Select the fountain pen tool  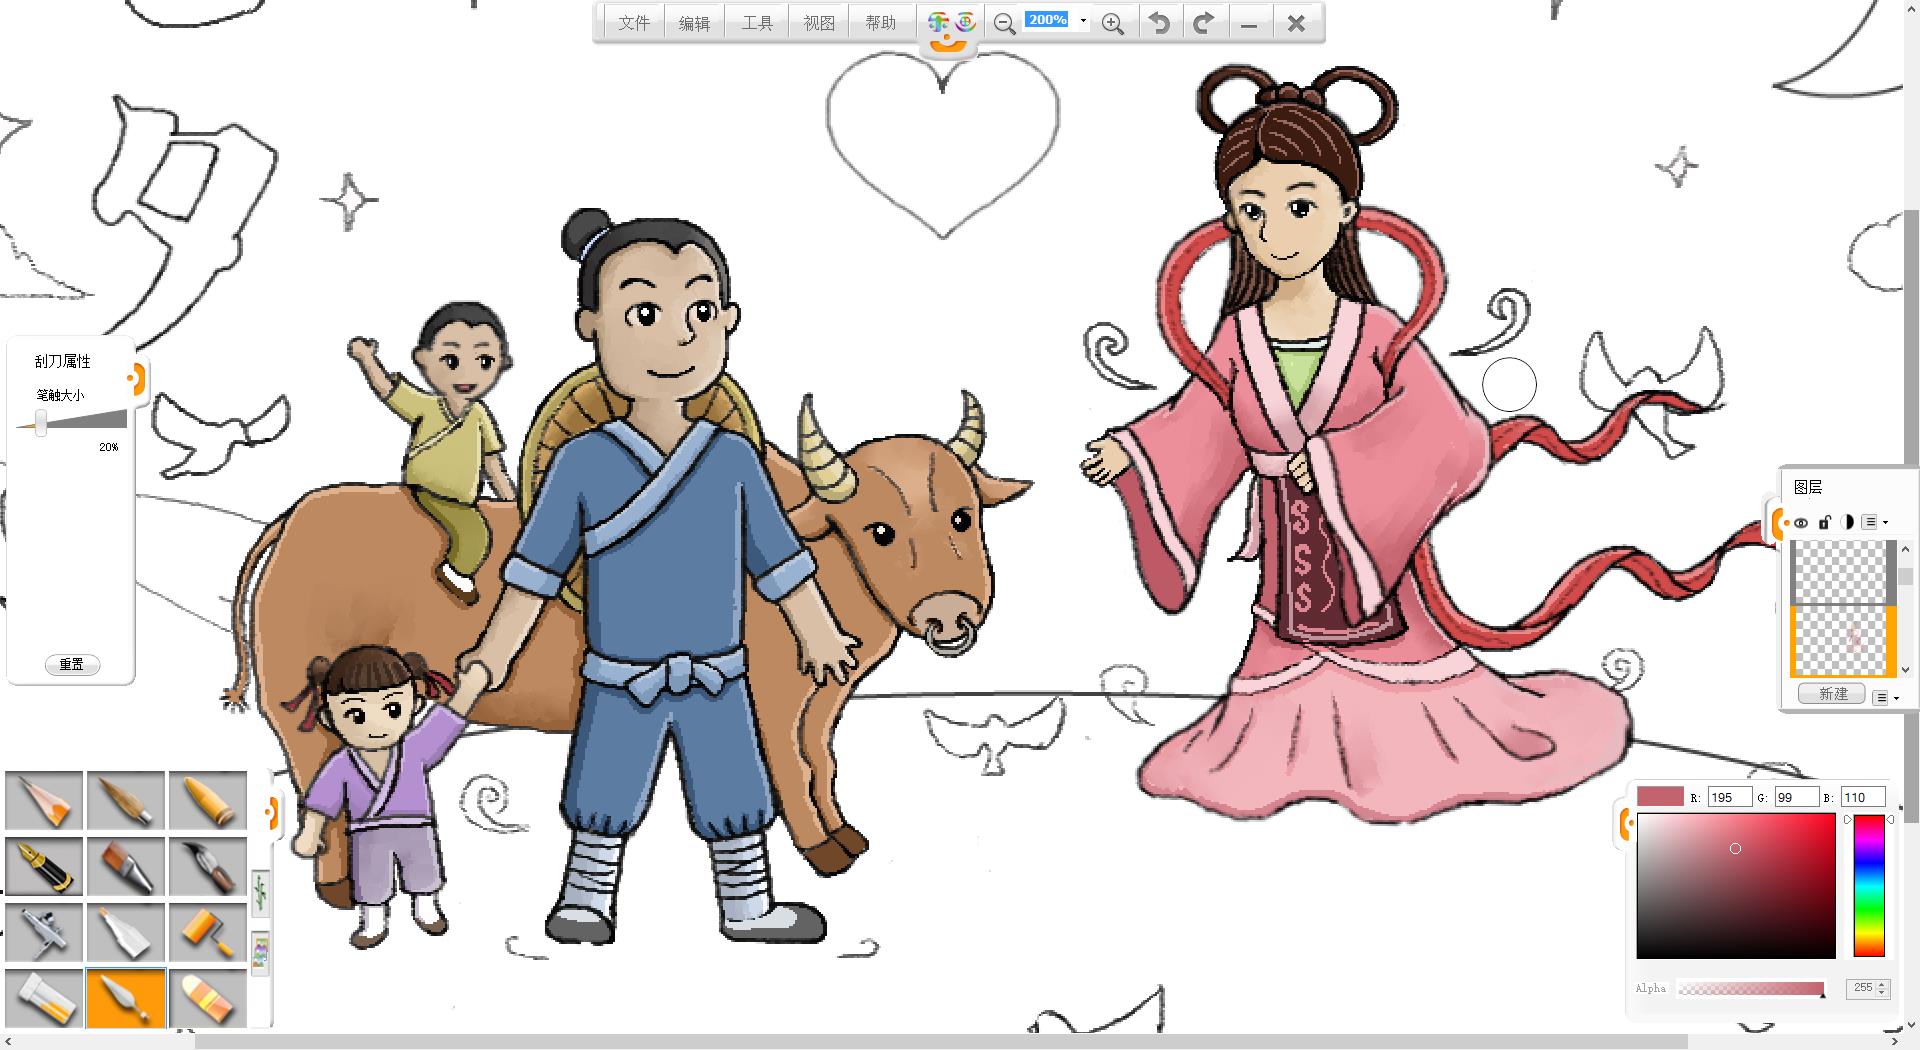coord(45,866)
